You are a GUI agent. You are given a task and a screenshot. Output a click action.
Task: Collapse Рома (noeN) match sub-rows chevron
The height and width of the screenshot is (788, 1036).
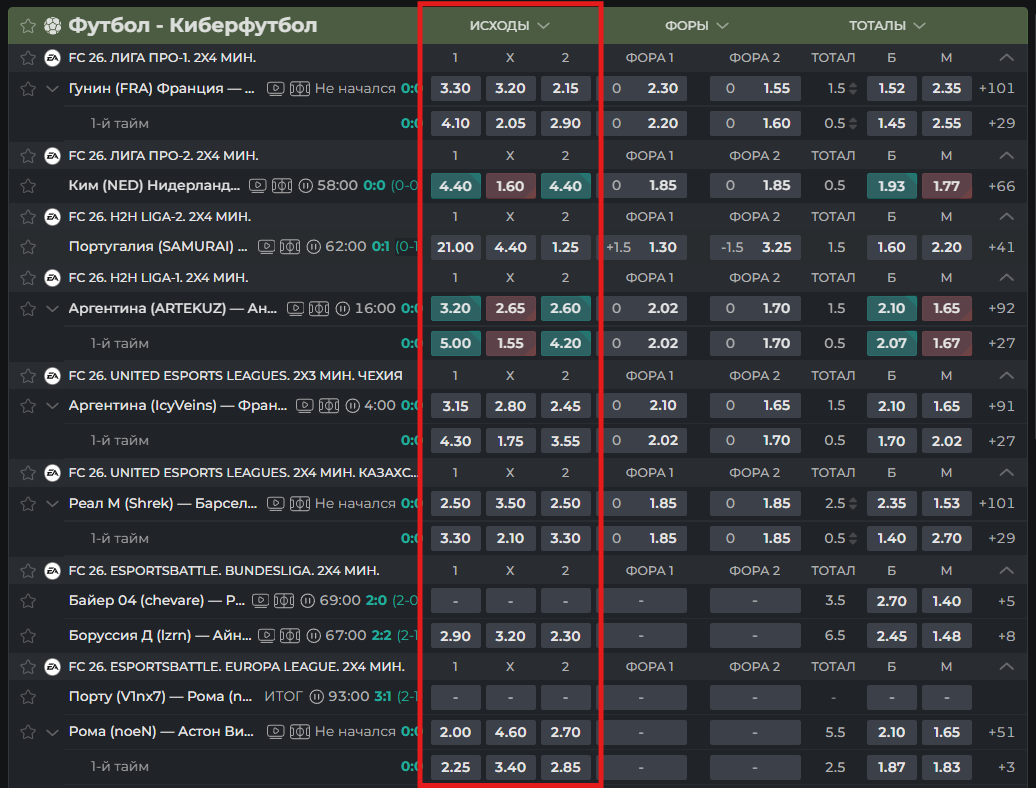tap(53, 732)
